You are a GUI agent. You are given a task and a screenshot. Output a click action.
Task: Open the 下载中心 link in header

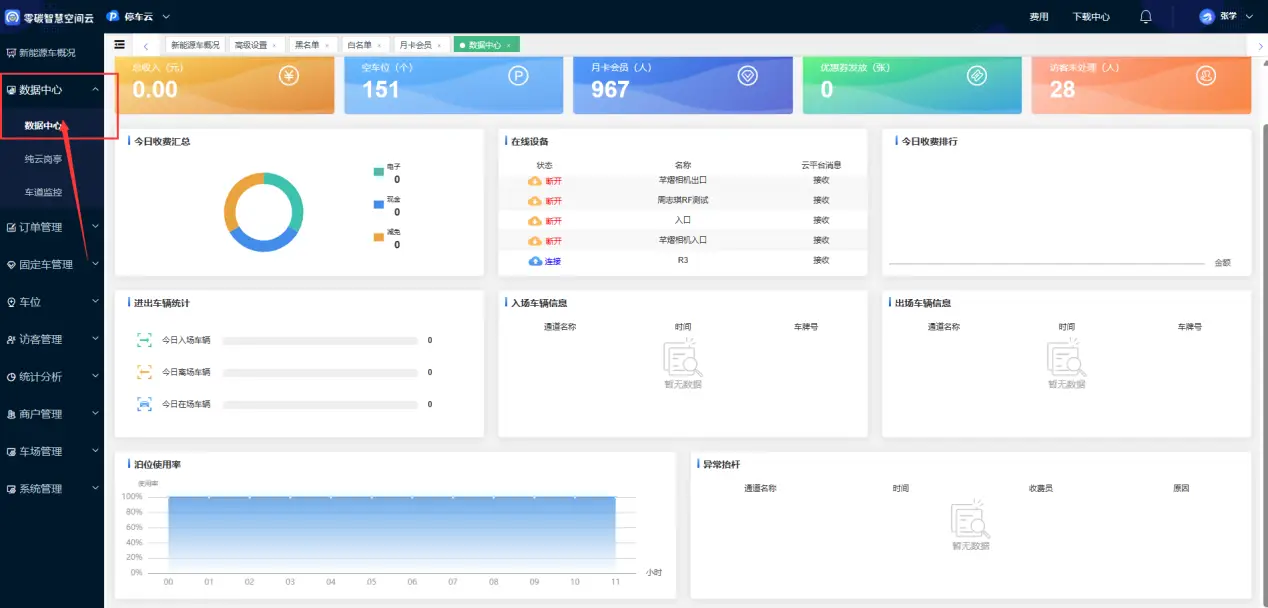click(x=1090, y=17)
